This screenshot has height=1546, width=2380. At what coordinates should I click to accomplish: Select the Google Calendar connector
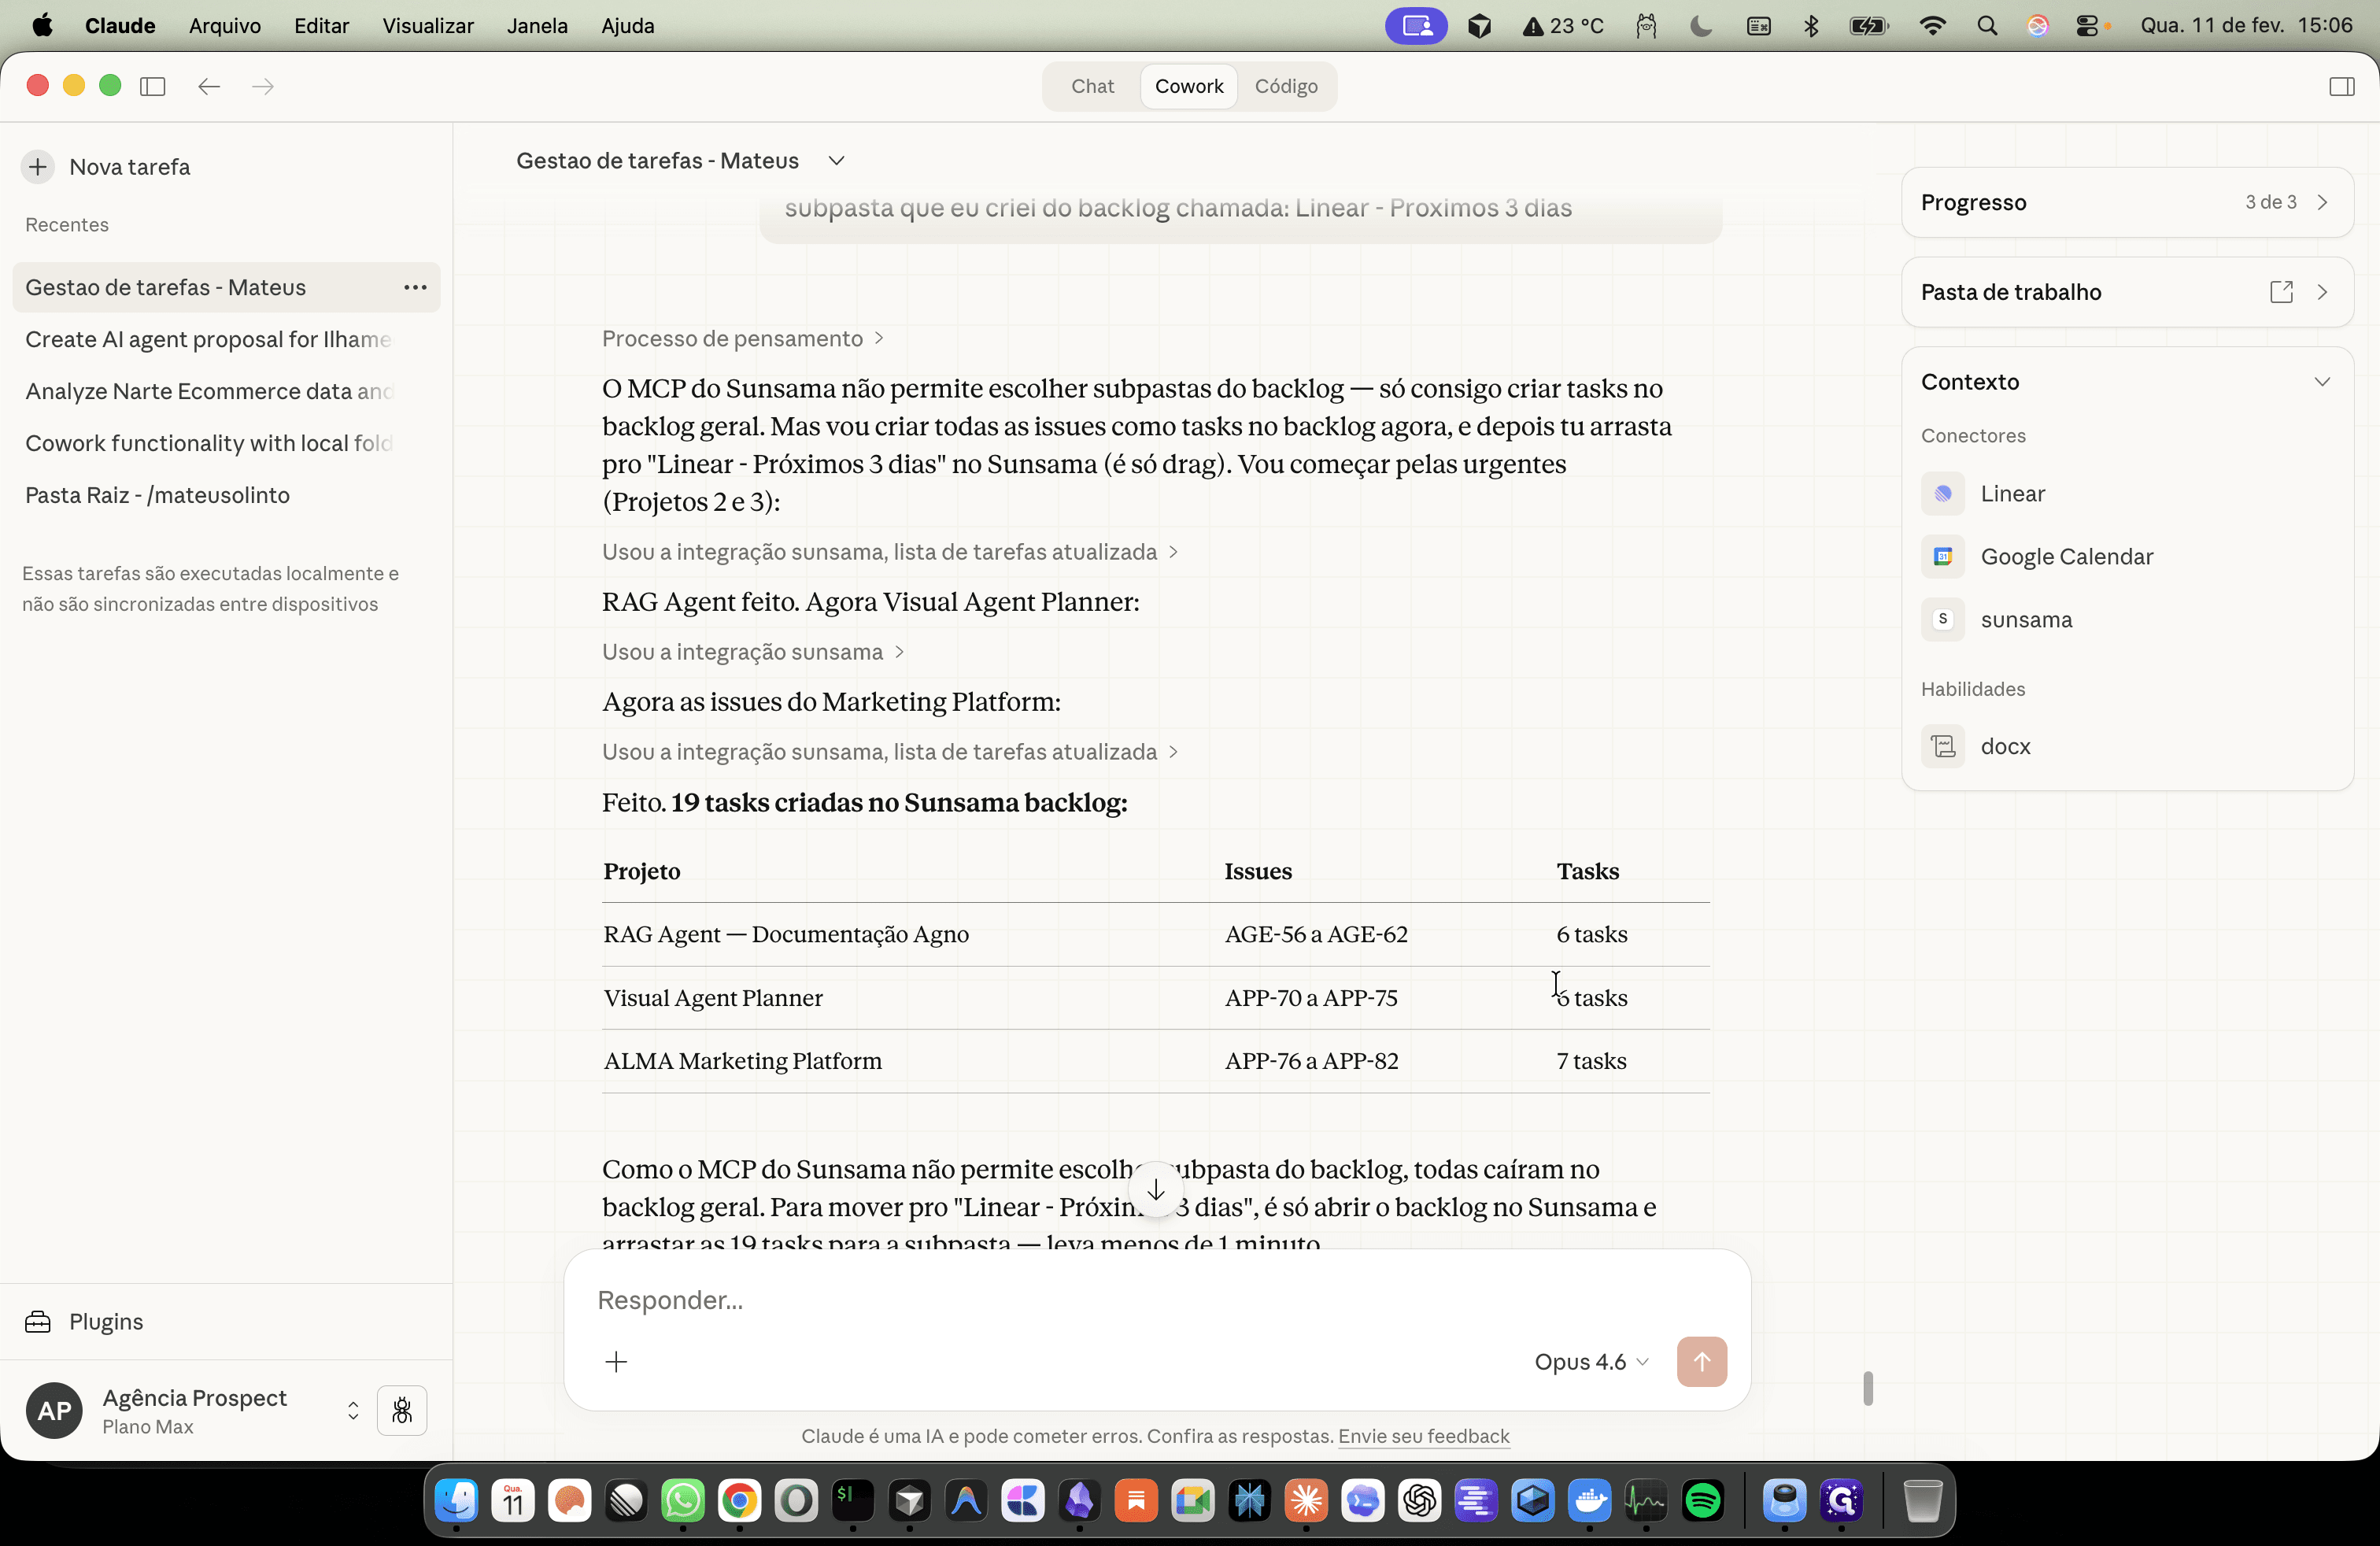tap(2037, 557)
